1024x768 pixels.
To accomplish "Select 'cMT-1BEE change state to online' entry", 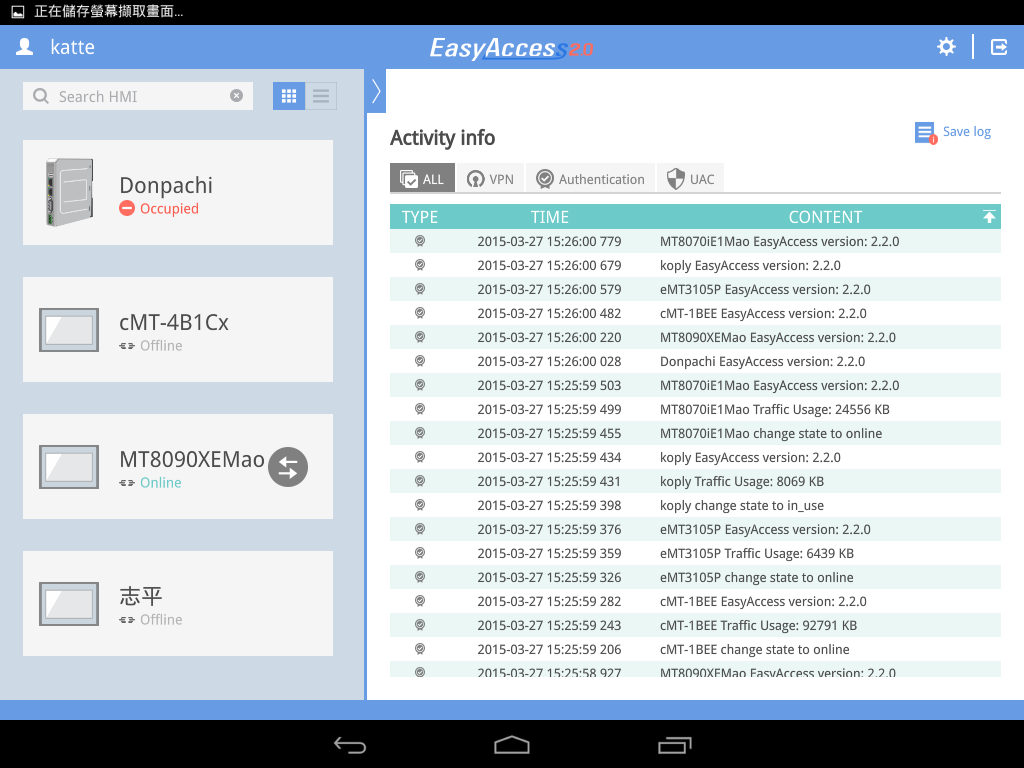I will tap(695, 649).
